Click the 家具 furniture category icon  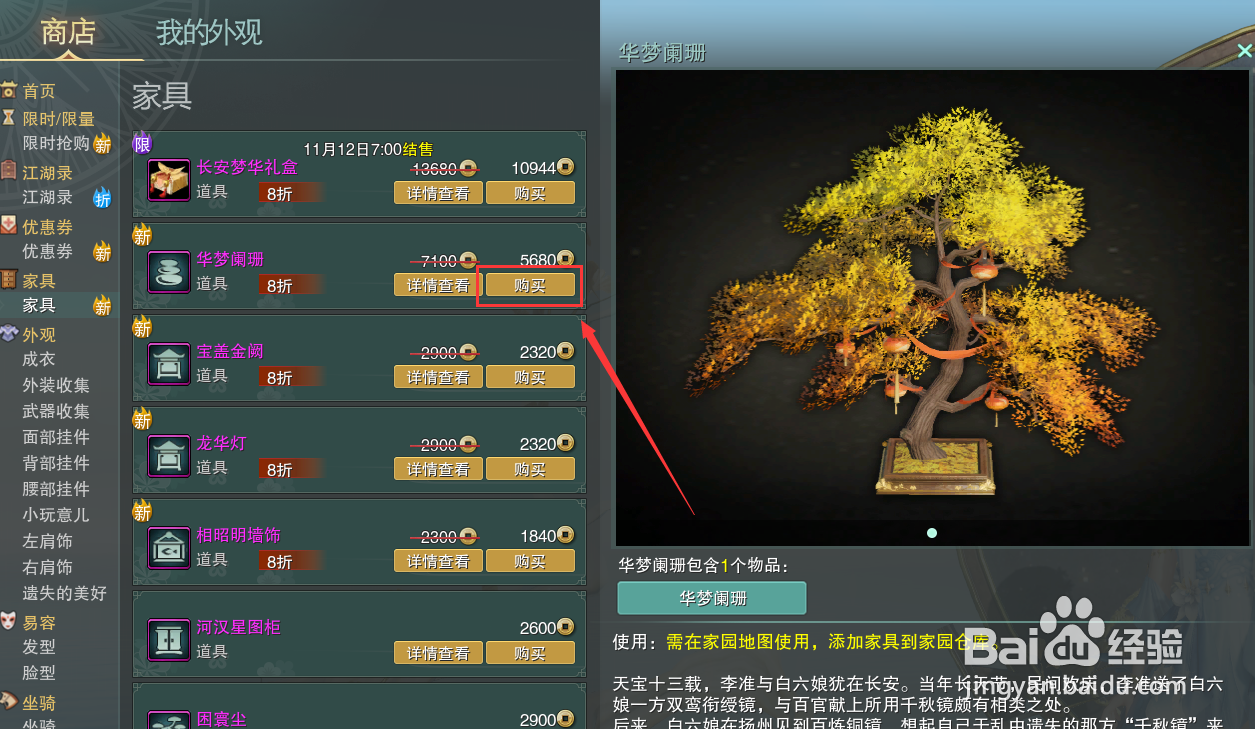11,280
